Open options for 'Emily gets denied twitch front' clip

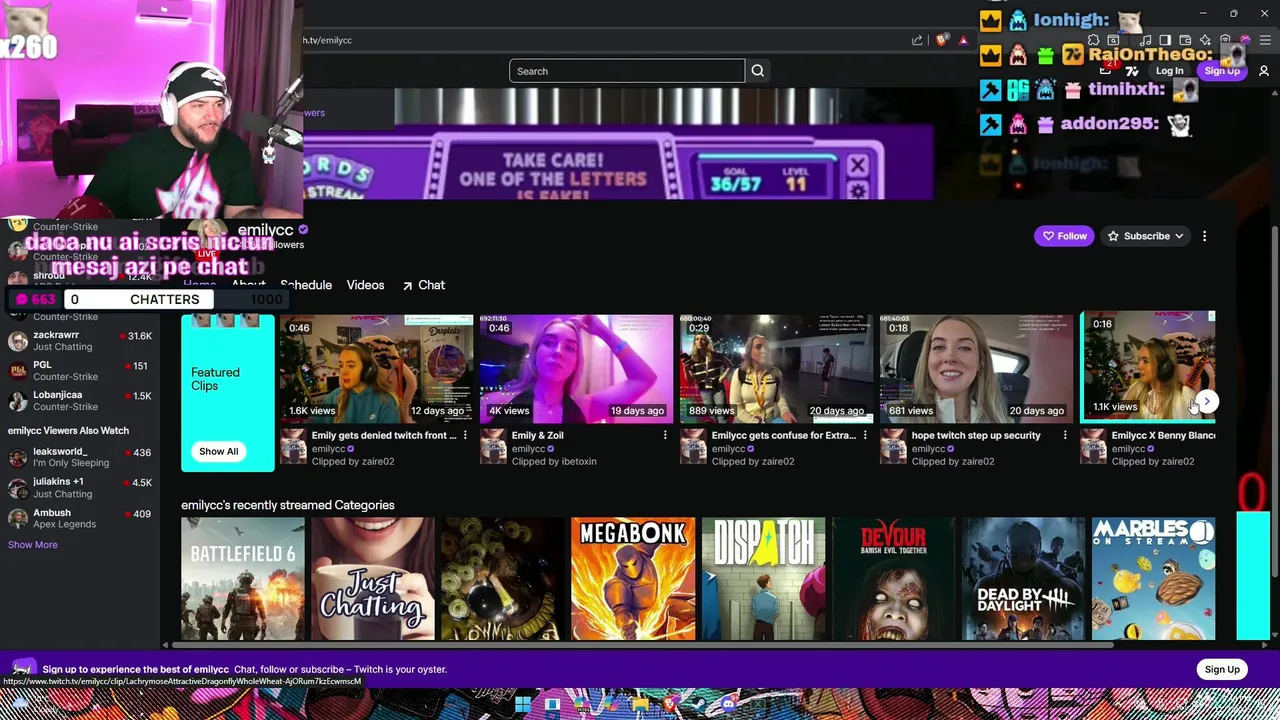pos(465,435)
